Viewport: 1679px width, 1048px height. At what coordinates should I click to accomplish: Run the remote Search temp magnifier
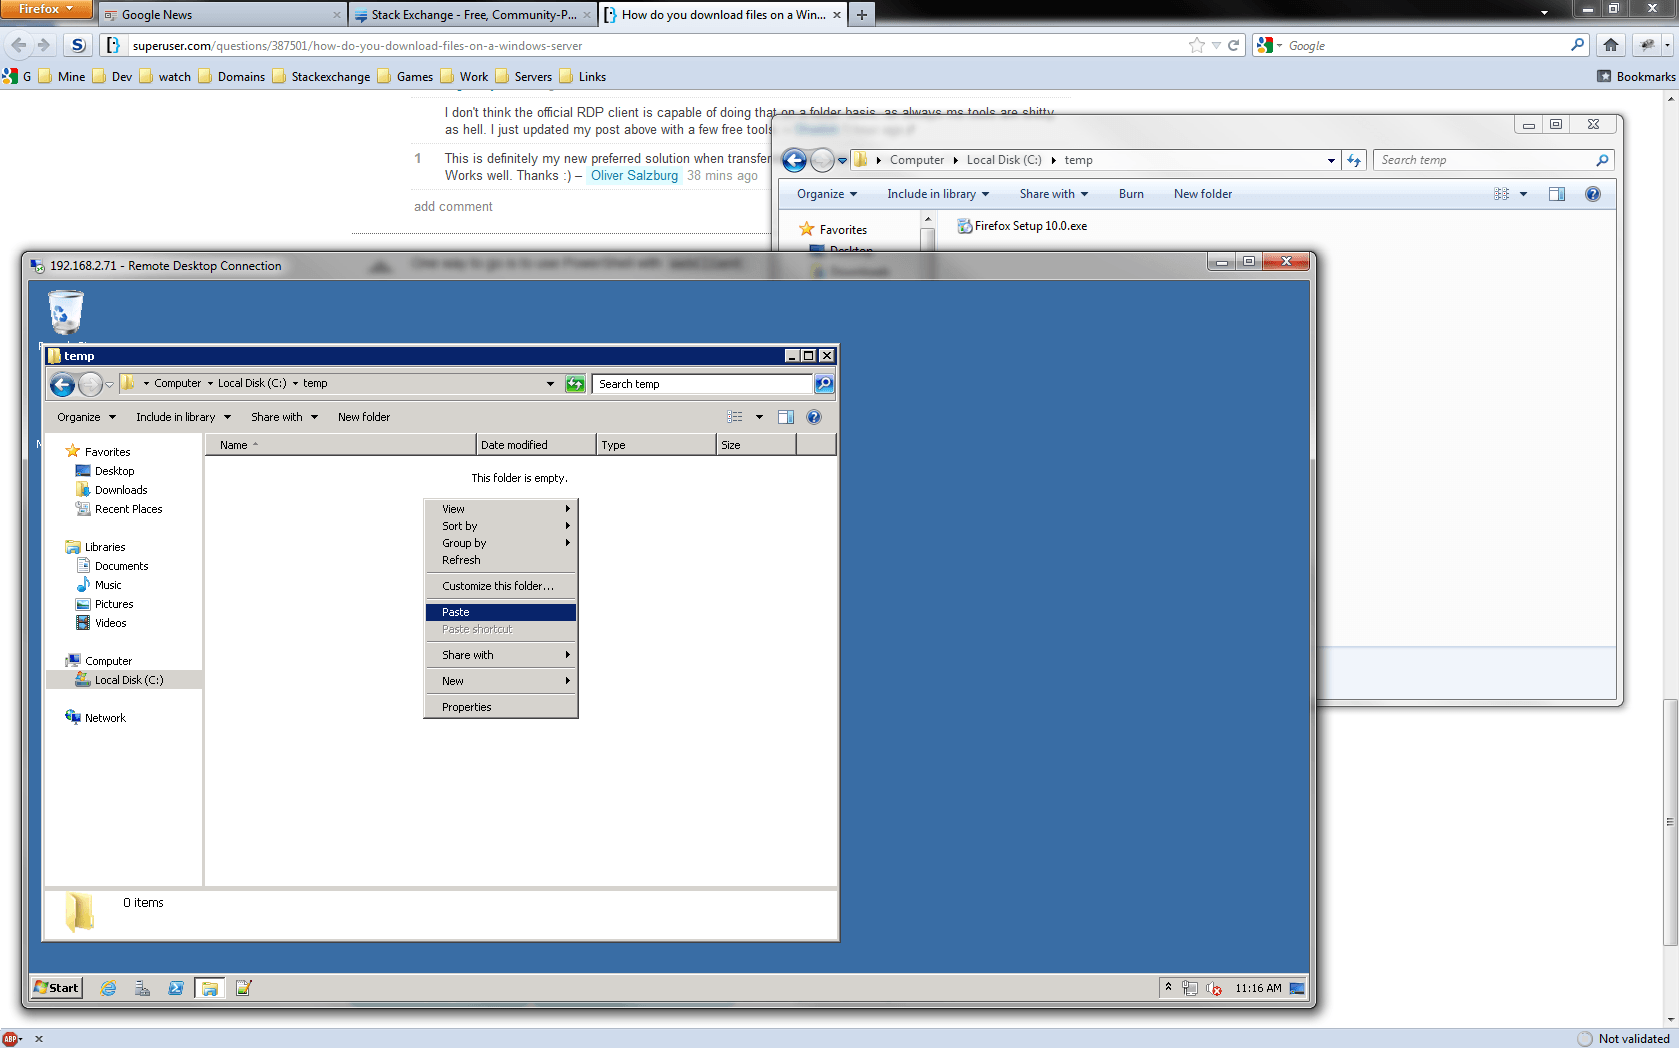pos(824,384)
